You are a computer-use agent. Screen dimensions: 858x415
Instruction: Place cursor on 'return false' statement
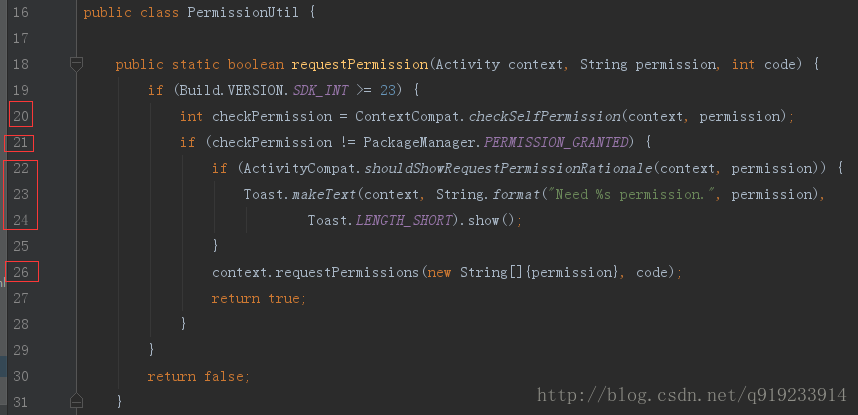click(198, 376)
